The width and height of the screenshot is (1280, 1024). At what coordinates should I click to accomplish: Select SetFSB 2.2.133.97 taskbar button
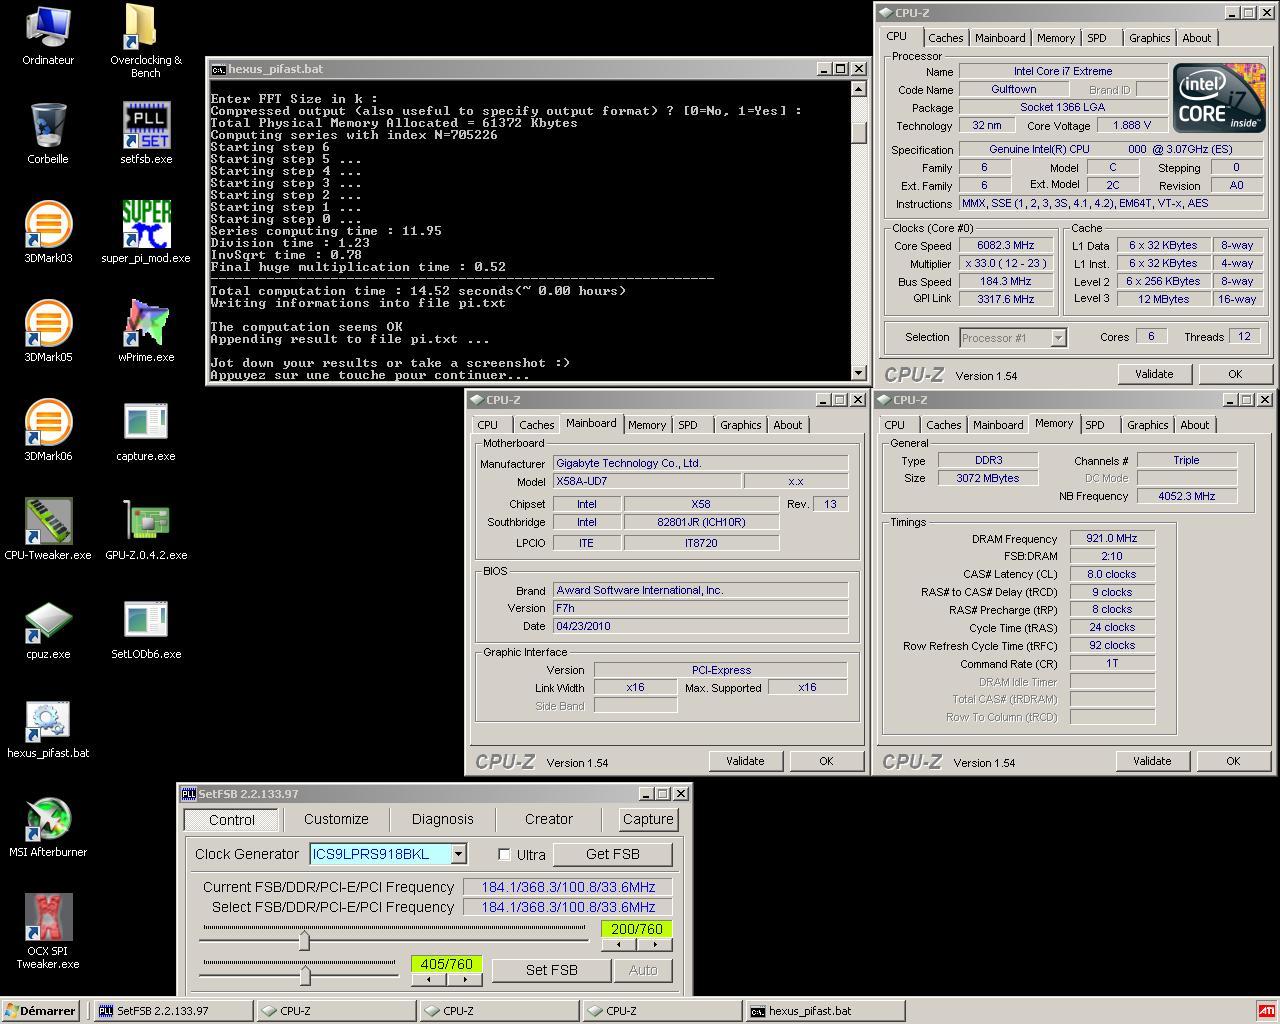(x=173, y=1011)
